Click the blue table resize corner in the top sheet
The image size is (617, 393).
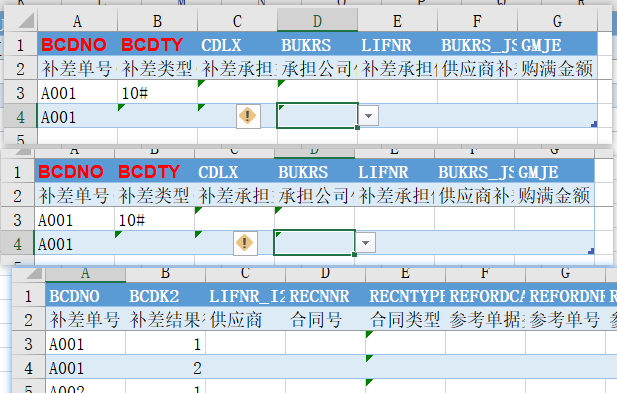tap(594, 124)
